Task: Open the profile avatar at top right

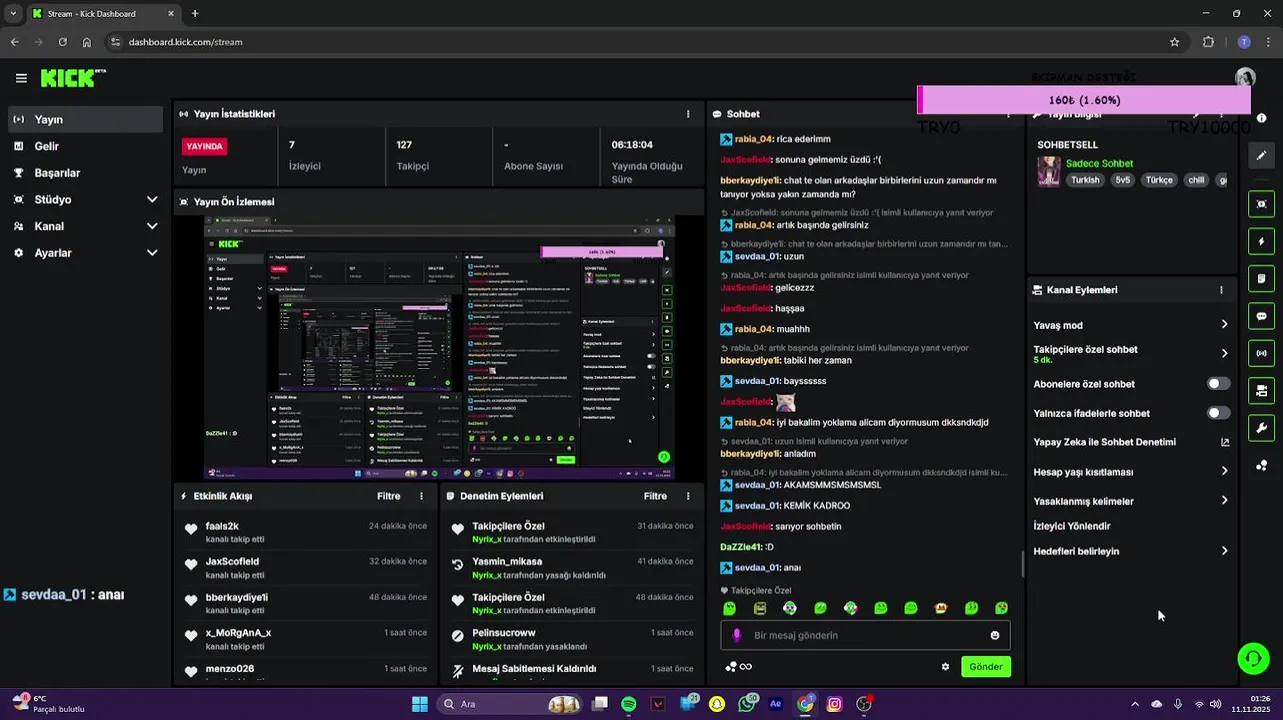Action: (x=1245, y=77)
